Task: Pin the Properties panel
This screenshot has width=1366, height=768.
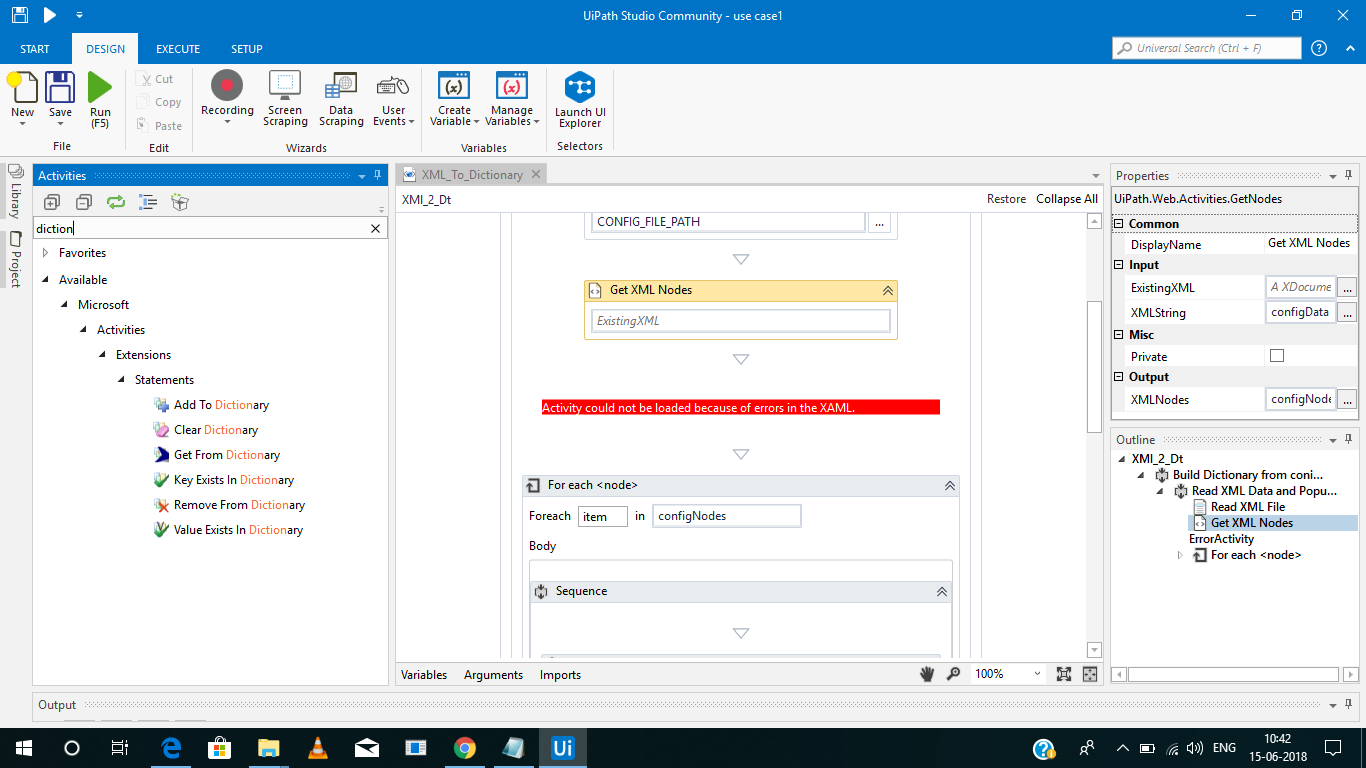Action: click(x=1349, y=174)
